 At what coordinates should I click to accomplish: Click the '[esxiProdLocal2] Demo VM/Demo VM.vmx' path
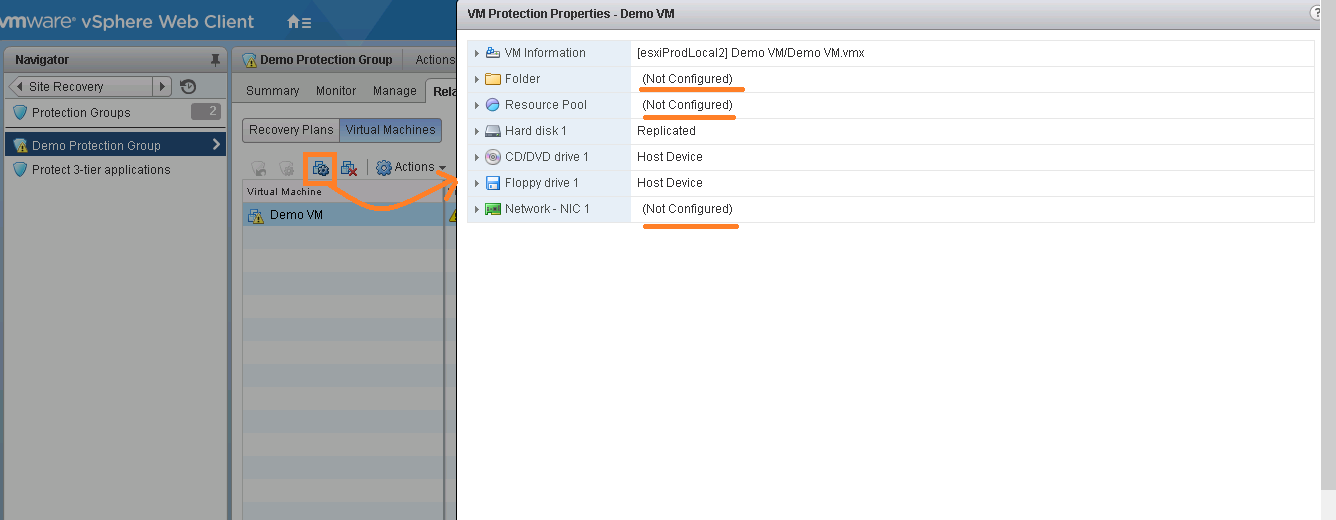tap(750, 53)
